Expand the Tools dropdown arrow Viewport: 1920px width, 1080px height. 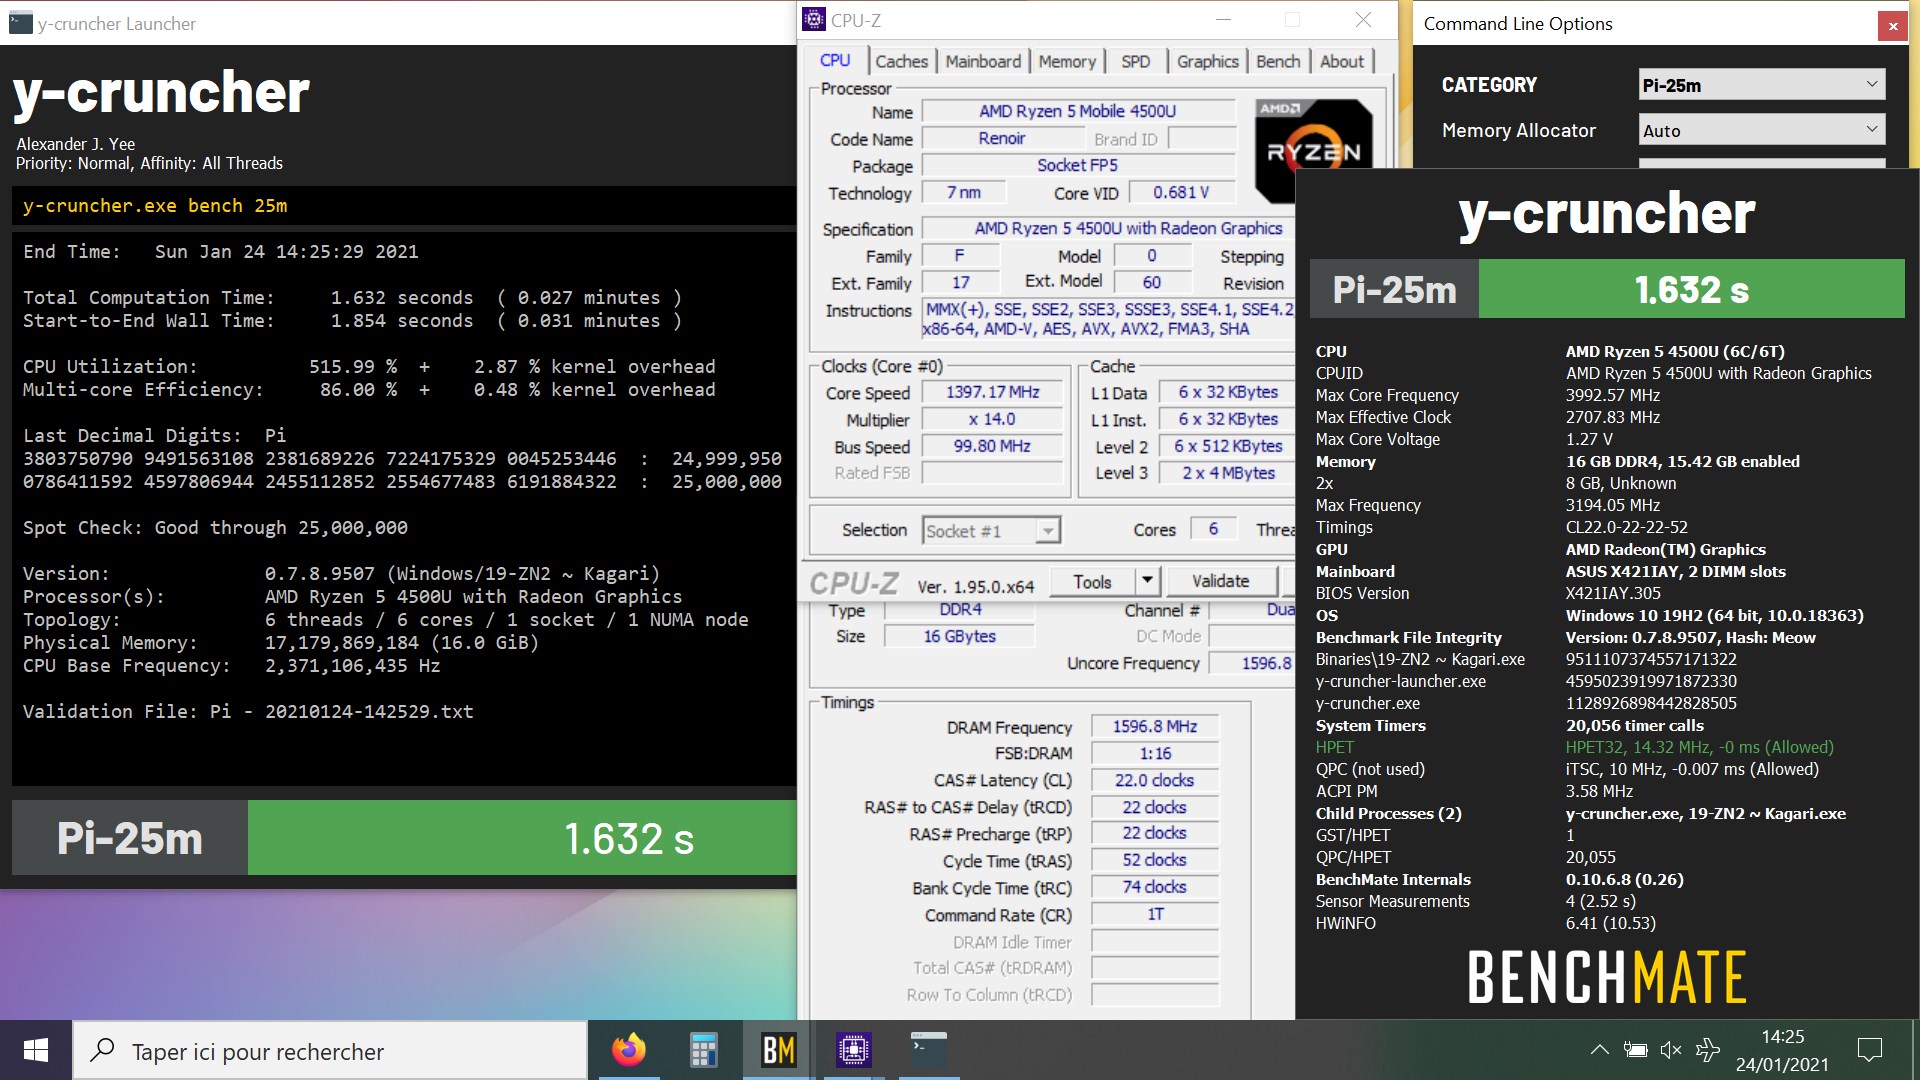pyautogui.click(x=1147, y=582)
